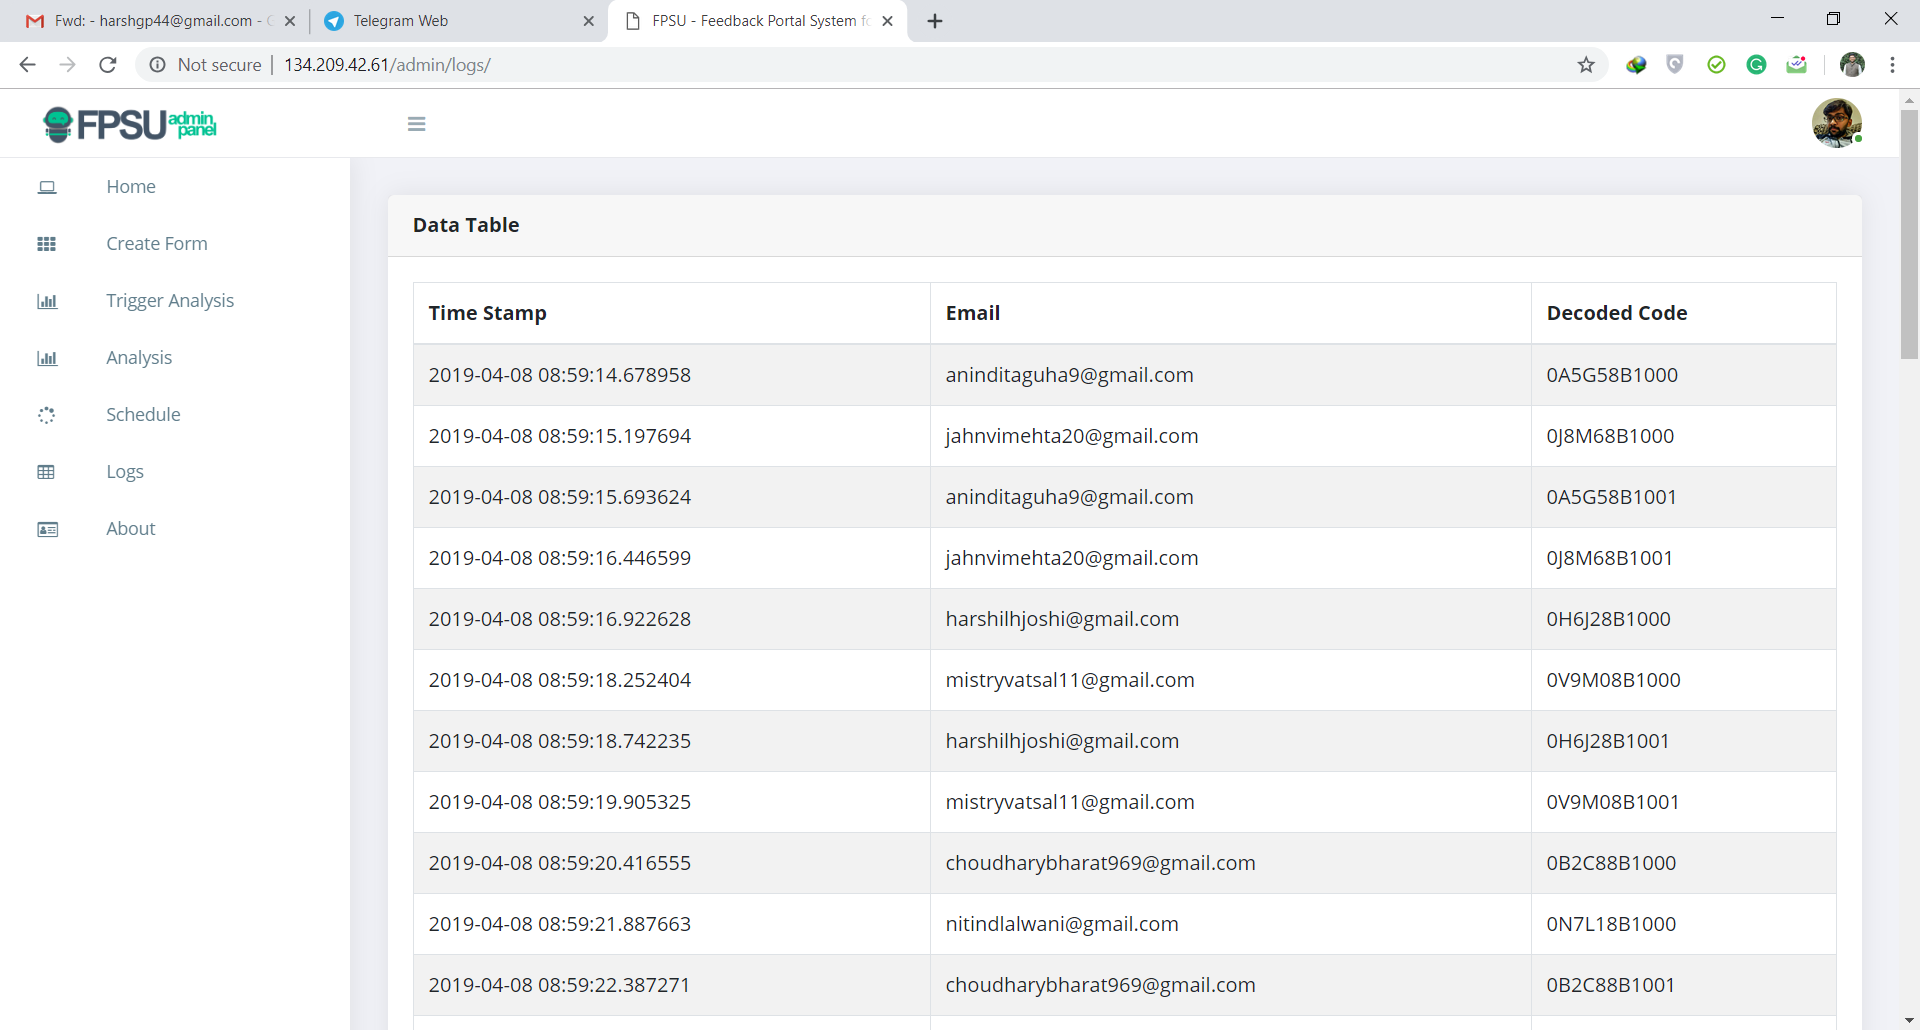
Task: Click the shield extension icon
Action: [x=1675, y=65]
